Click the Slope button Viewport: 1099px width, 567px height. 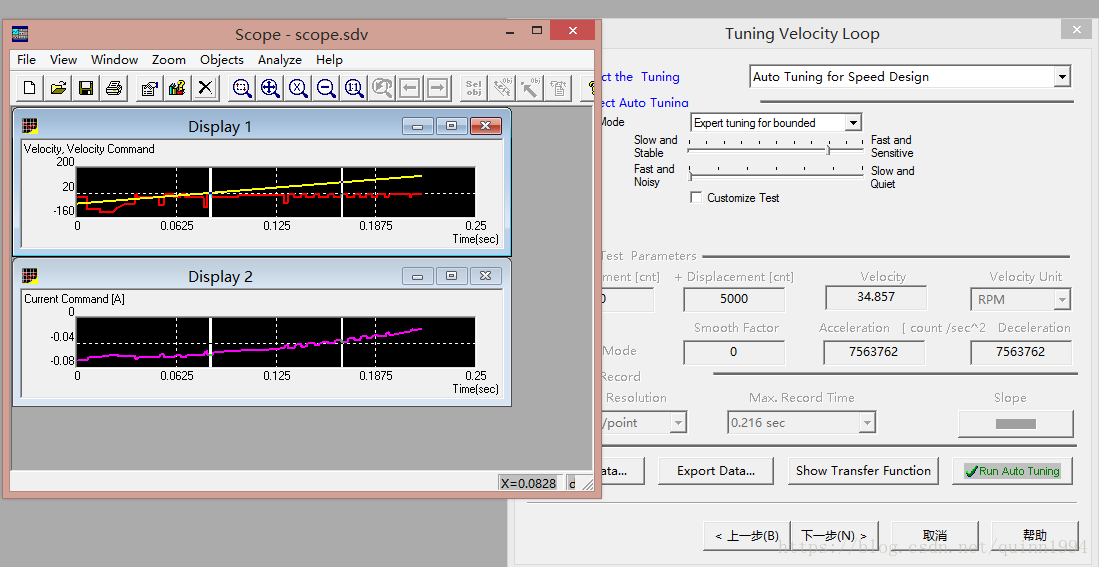click(x=1016, y=424)
